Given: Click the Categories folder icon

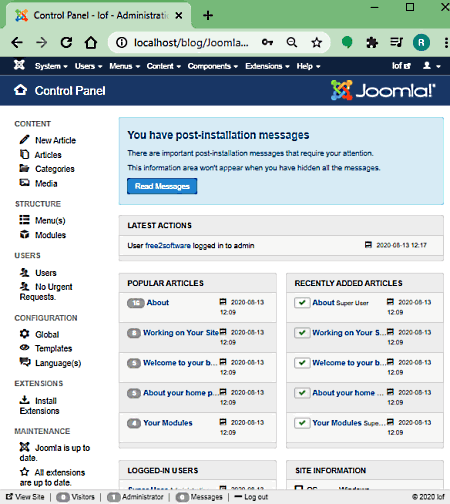Looking at the screenshot, I should [x=24, y=168].
